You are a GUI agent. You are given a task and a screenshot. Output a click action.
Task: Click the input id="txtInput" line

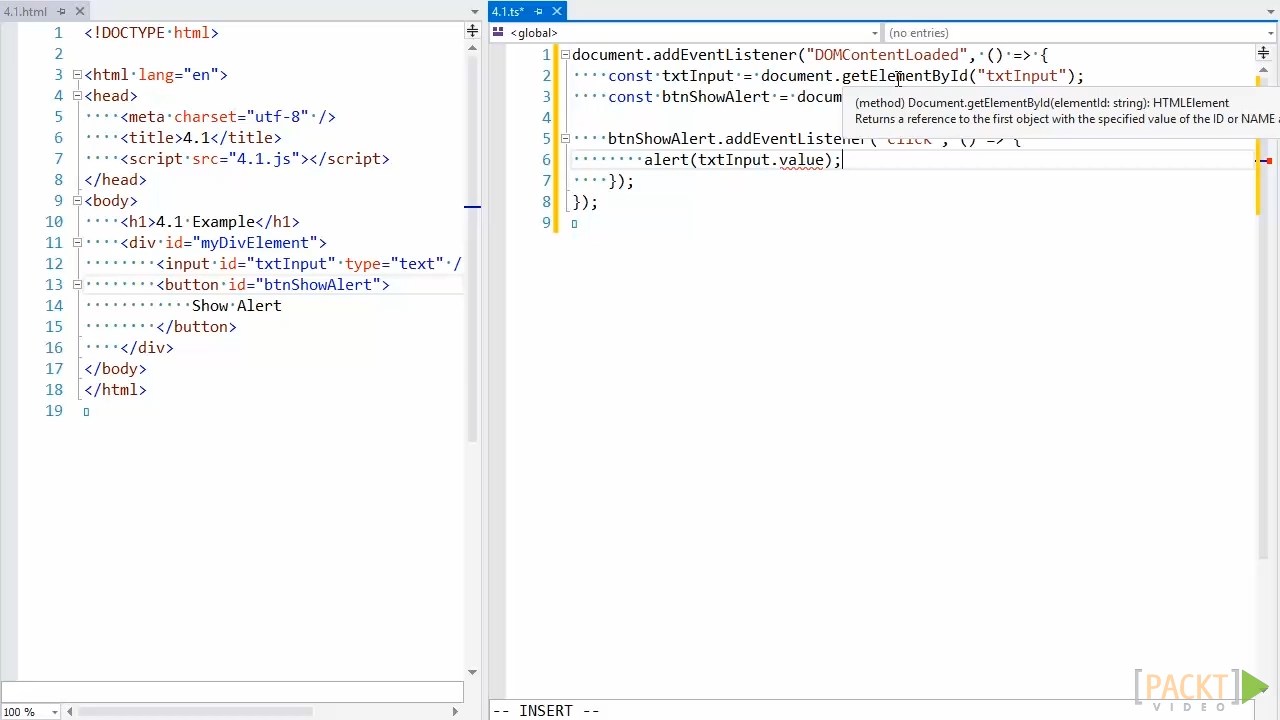[x=309, y=264]
